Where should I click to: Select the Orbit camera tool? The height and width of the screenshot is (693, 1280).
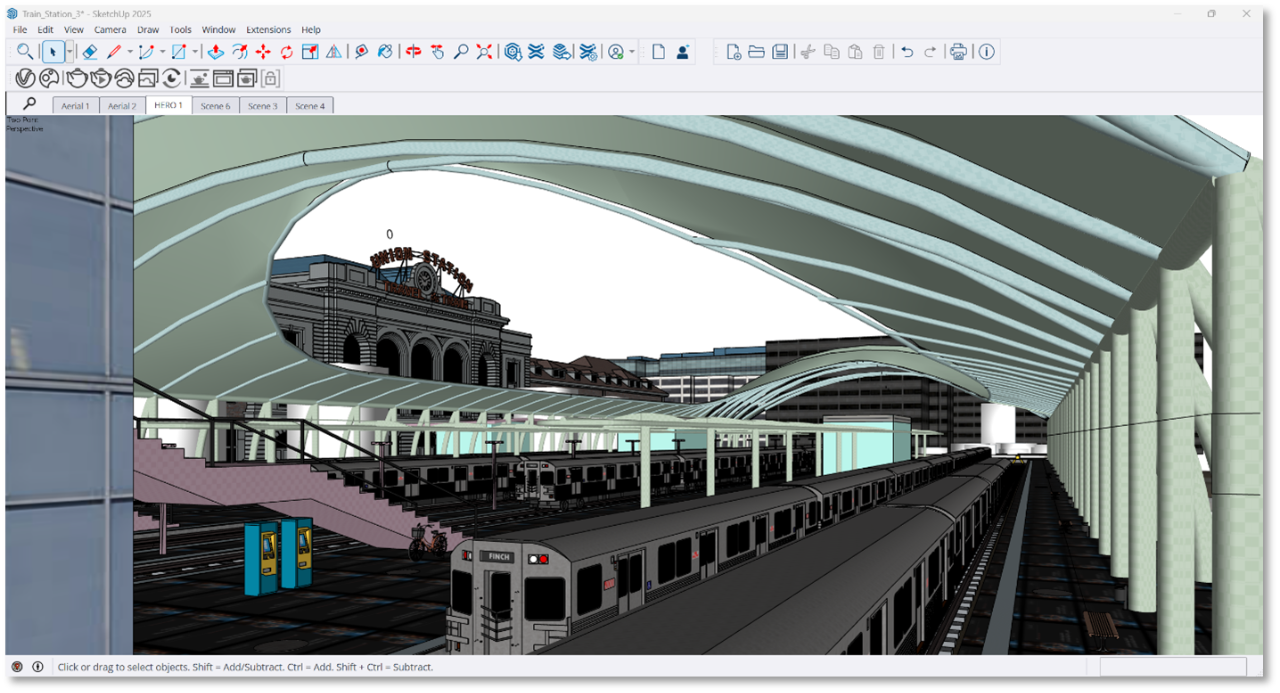(x=413, y=52)
